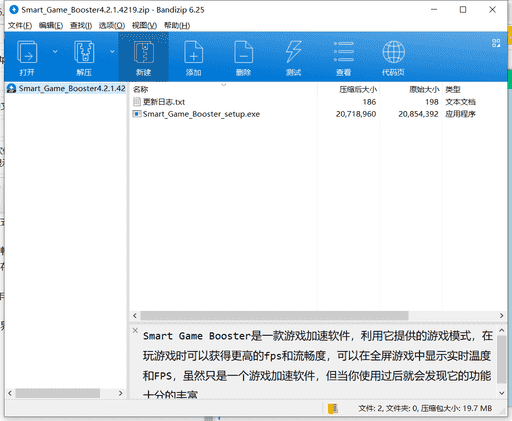Click the archive icon in the status bar

[x=332, y=408]
